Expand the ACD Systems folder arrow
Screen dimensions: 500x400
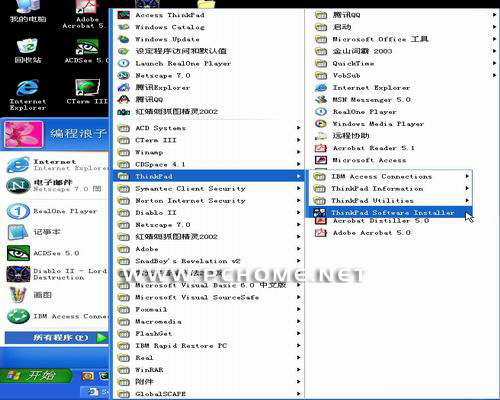(x=299, y=128)
